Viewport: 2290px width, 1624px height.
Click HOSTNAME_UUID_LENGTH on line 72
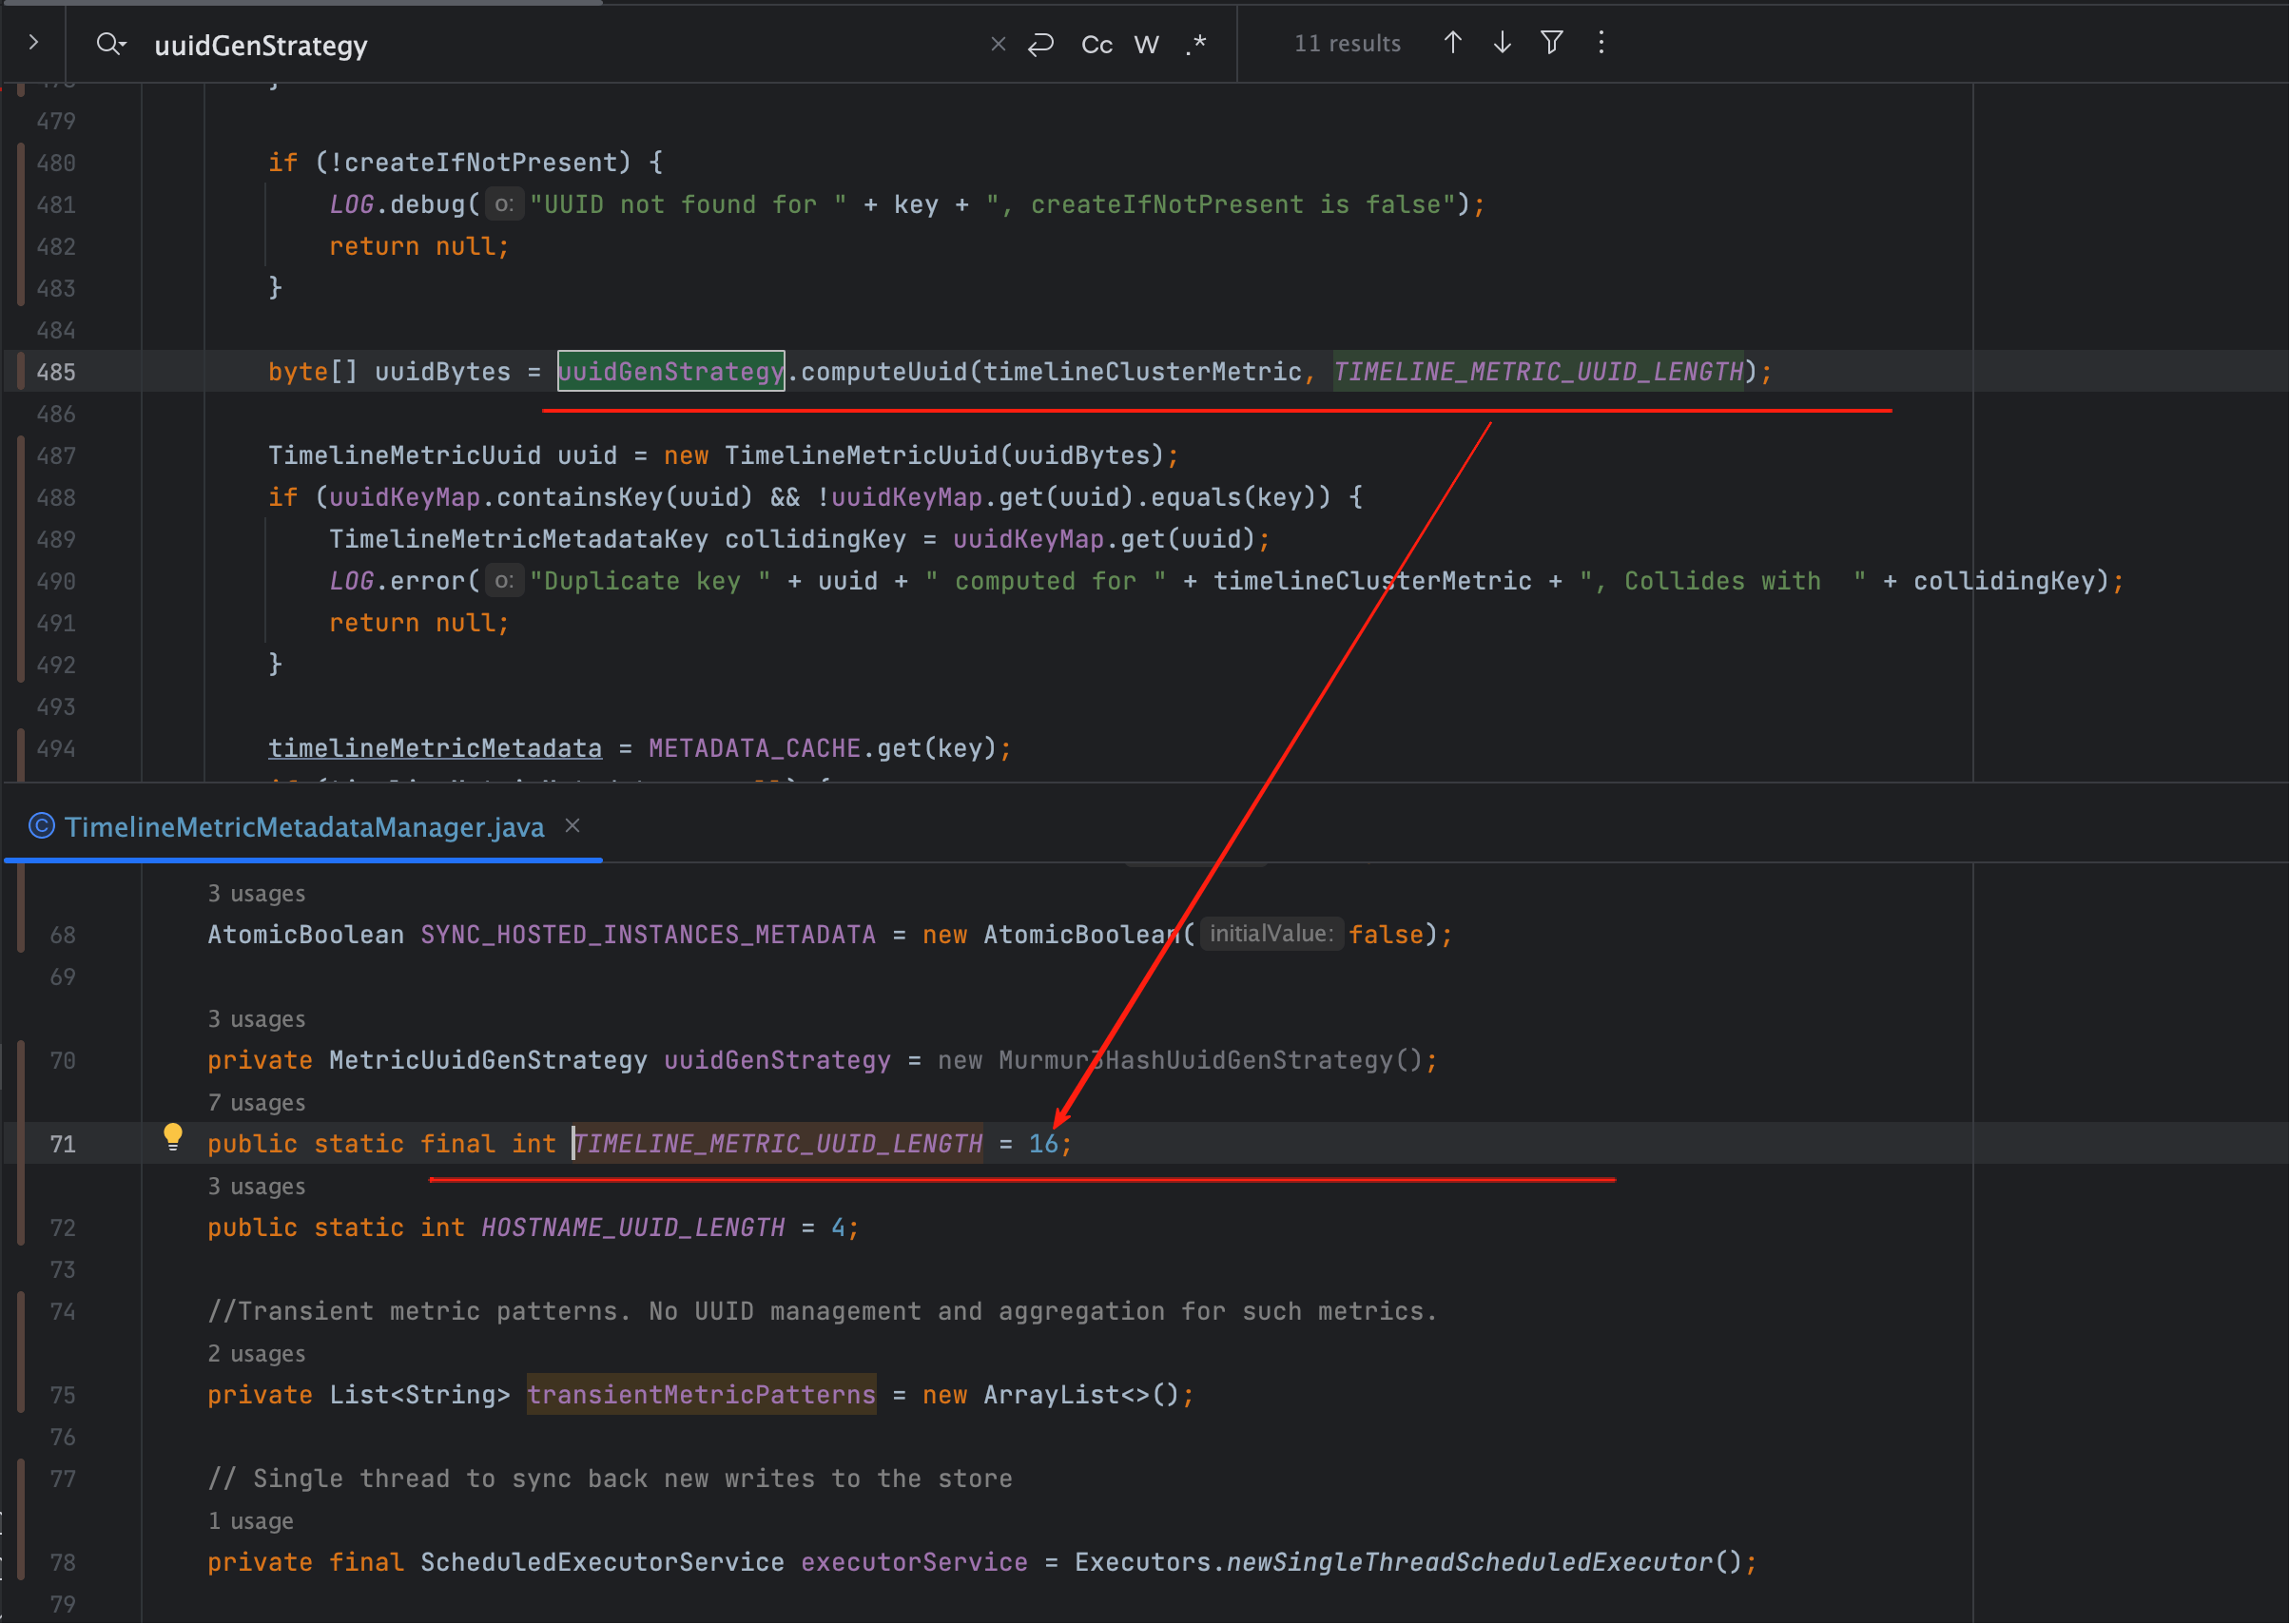click(633, 1228)
